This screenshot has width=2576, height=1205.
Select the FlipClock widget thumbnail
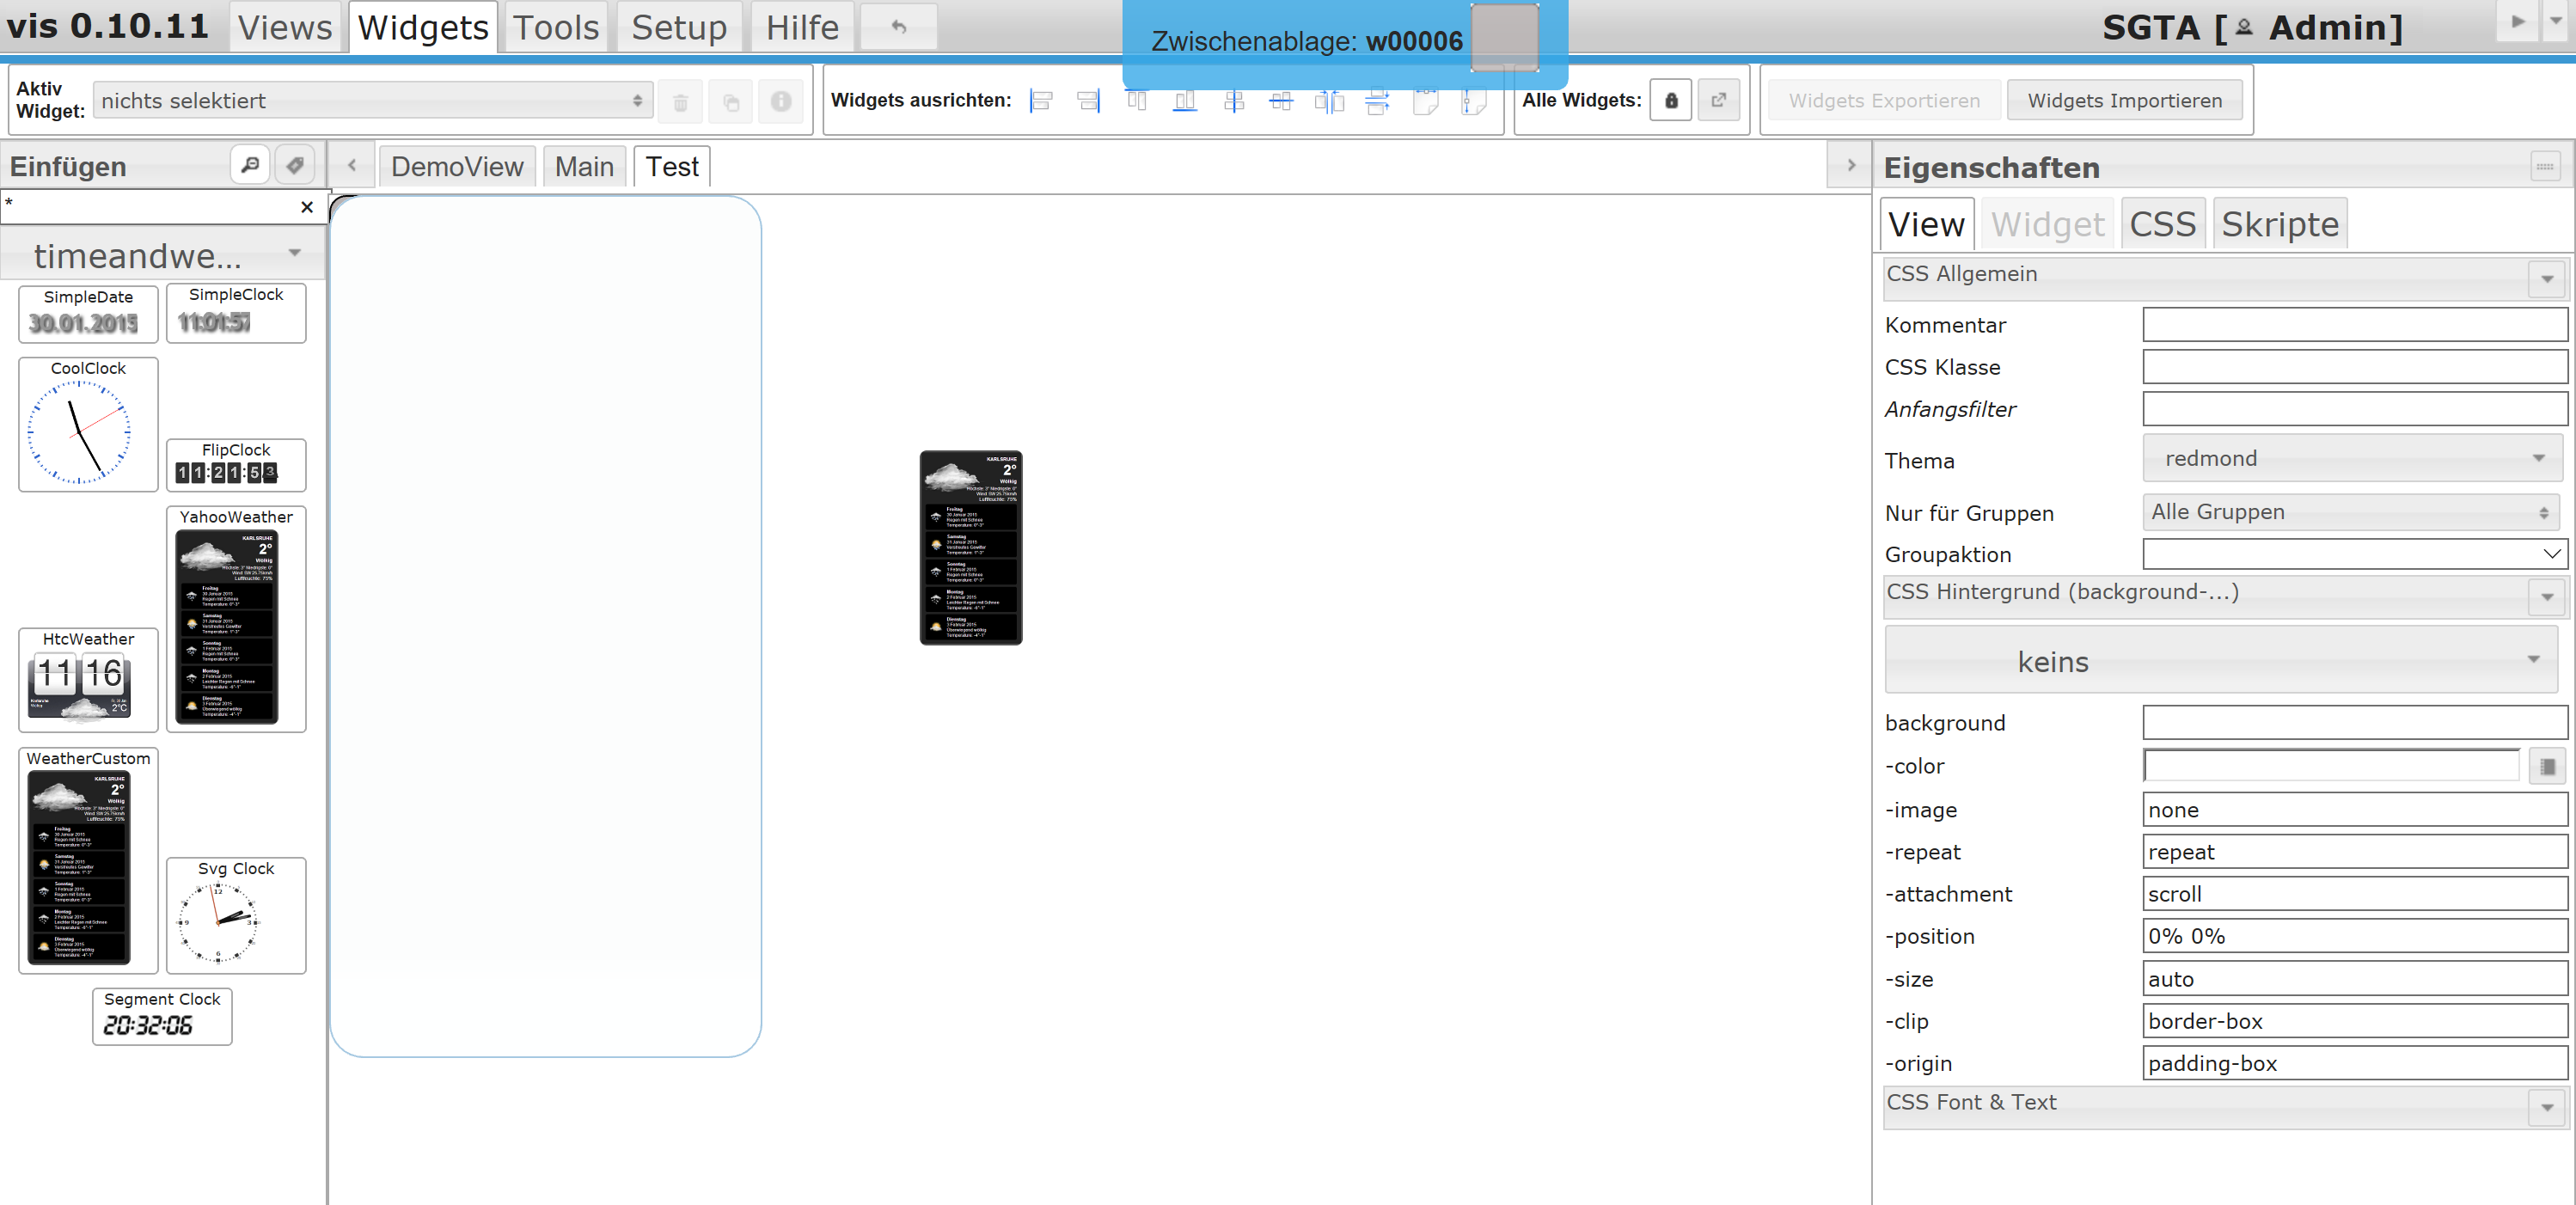coord(236,465)
